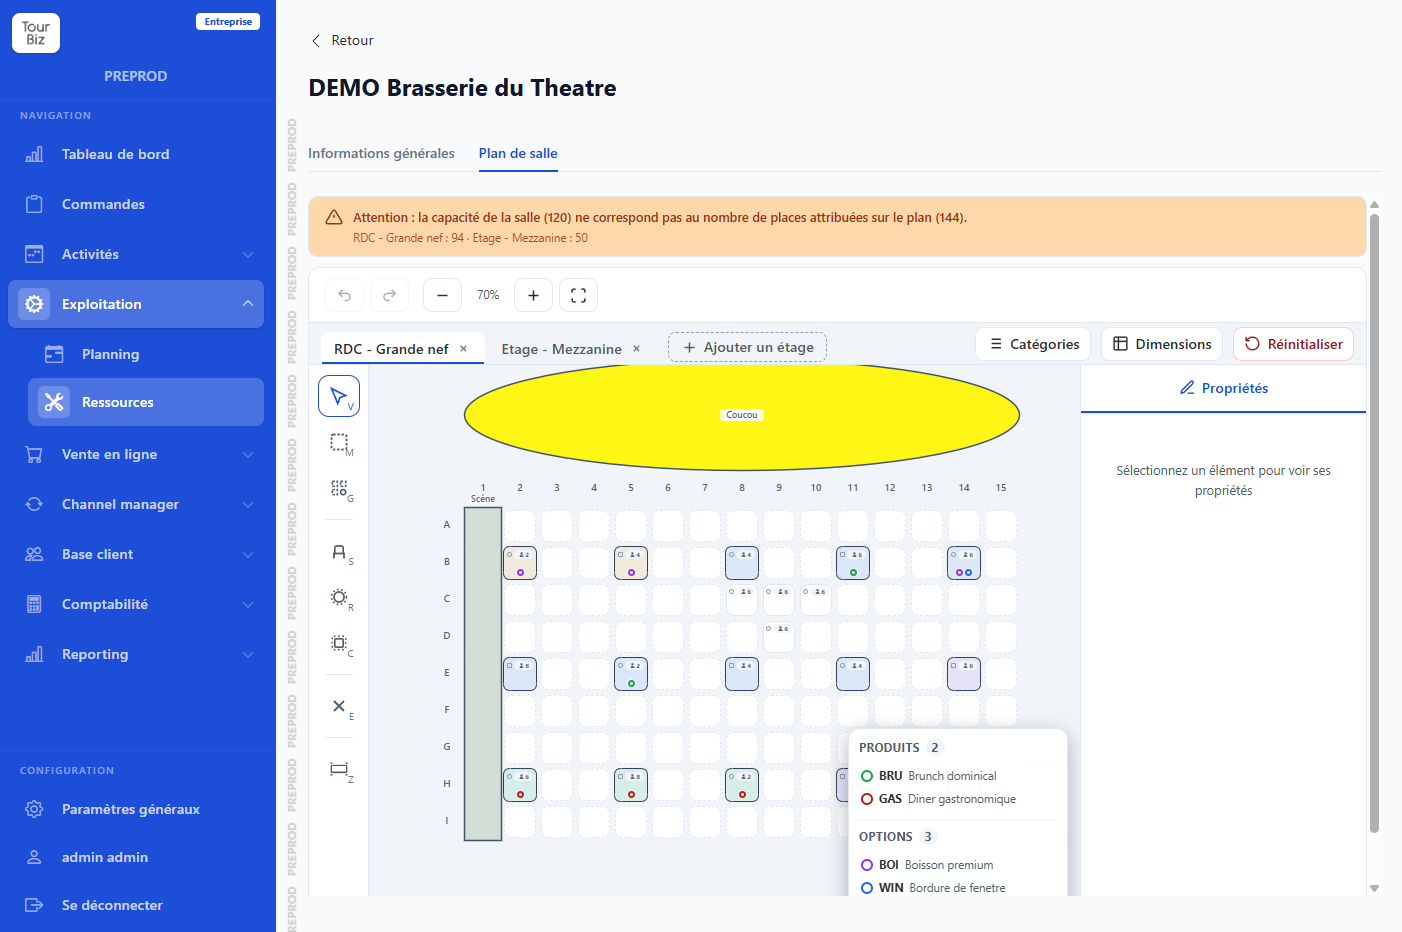
Task: Select the table at row B column 2
Action: (520, 563)
